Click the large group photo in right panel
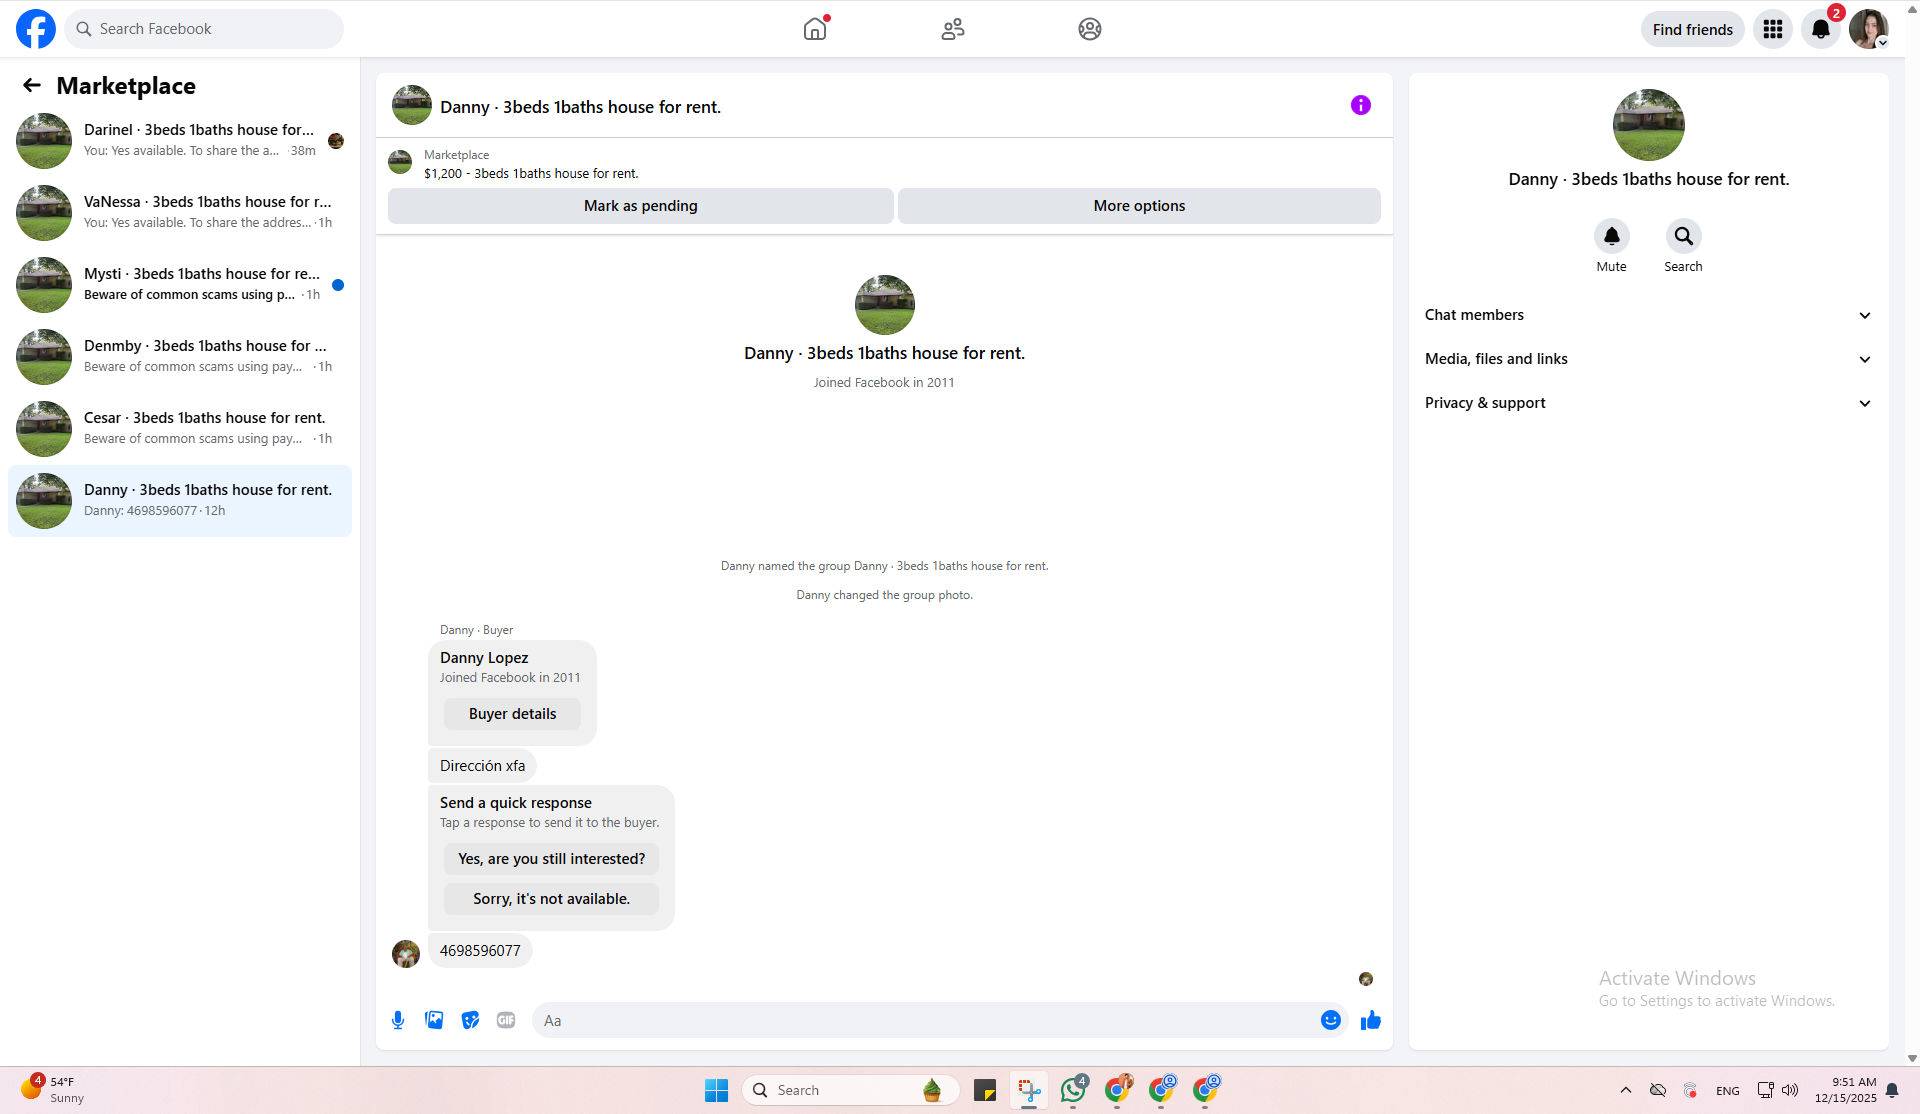 point(1649,125)
